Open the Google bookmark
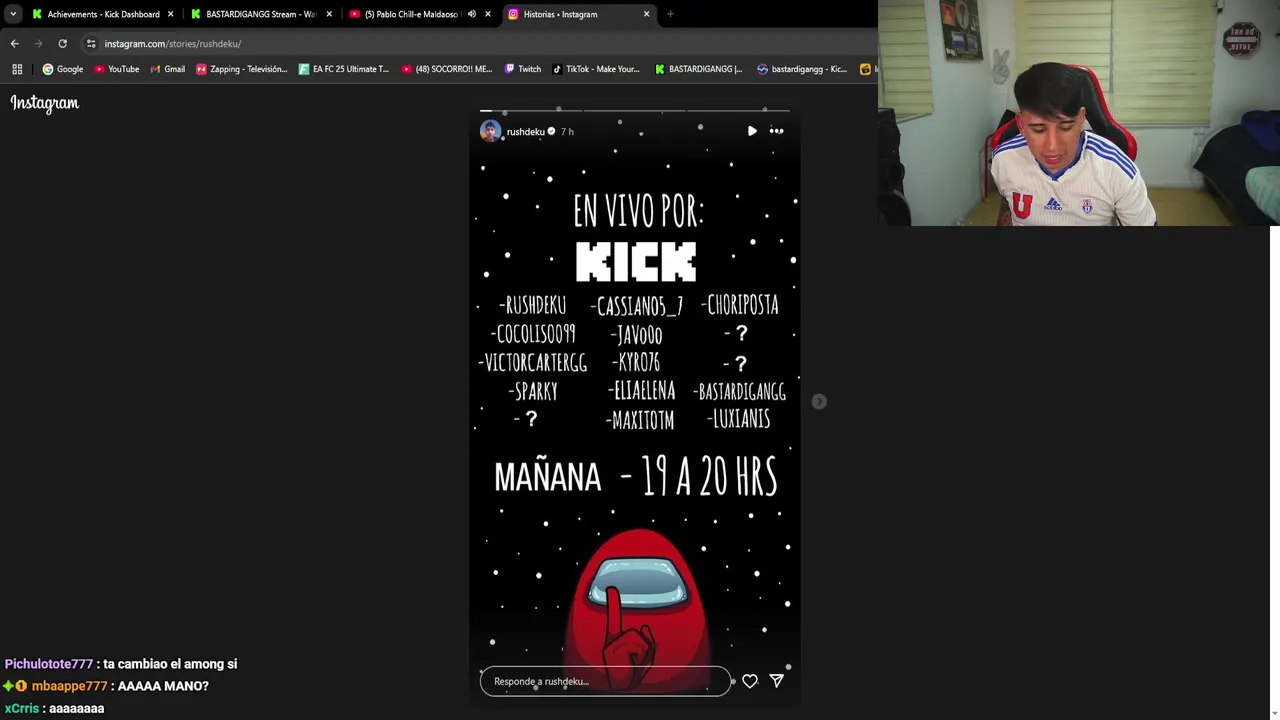The width and height of the screenshot is (1280, 720). (62, 69)
